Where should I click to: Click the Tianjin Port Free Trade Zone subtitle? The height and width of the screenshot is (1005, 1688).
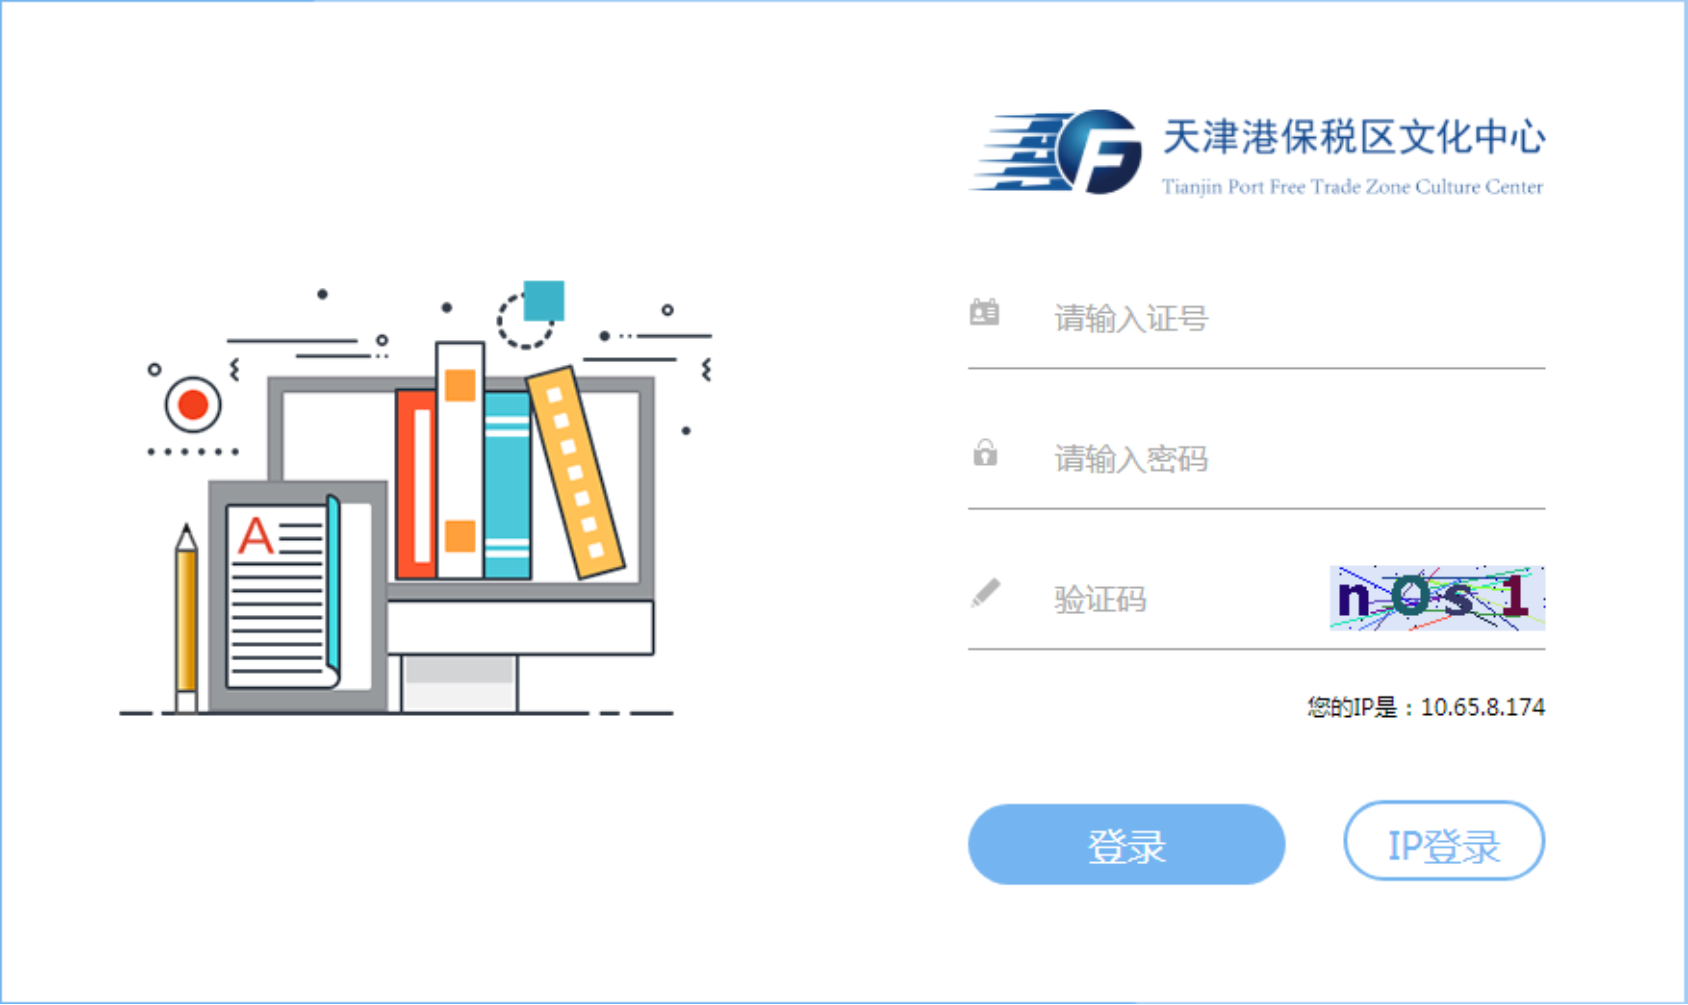(x=1352, y=187)
